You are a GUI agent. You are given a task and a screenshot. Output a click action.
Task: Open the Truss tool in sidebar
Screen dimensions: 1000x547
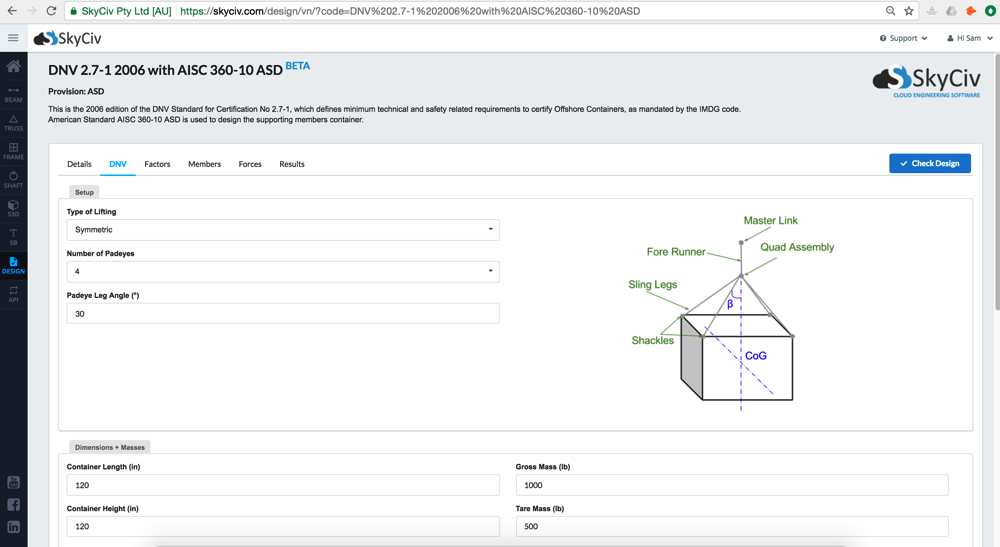tap(13, 122)
